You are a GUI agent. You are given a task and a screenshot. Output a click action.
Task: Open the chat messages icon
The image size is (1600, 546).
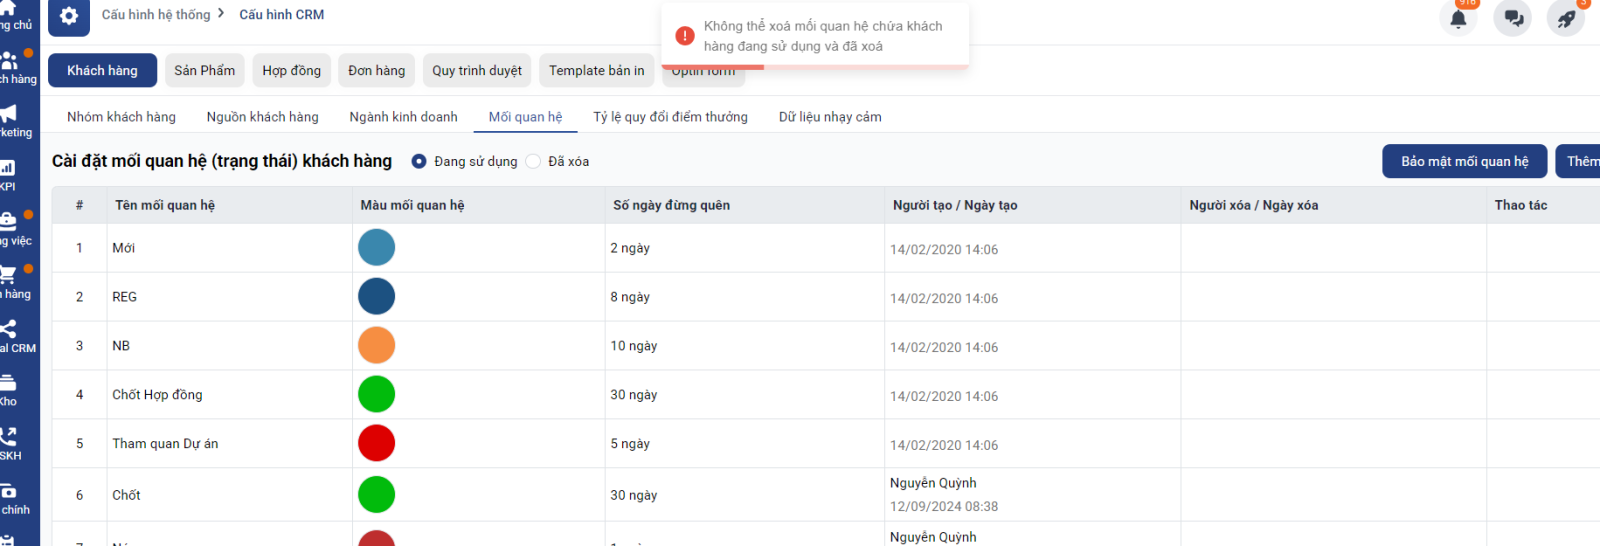[1513, 18]
